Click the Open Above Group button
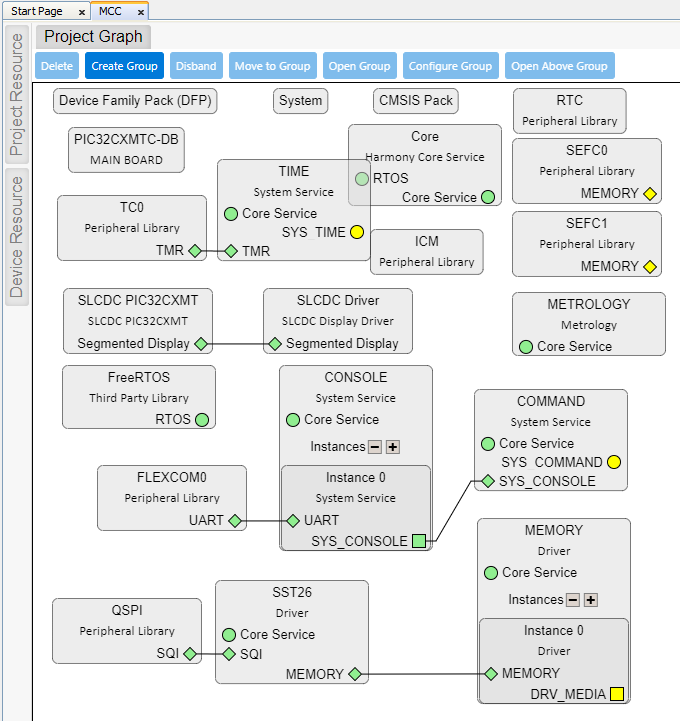The image size is (680, 721). (559, 66)
